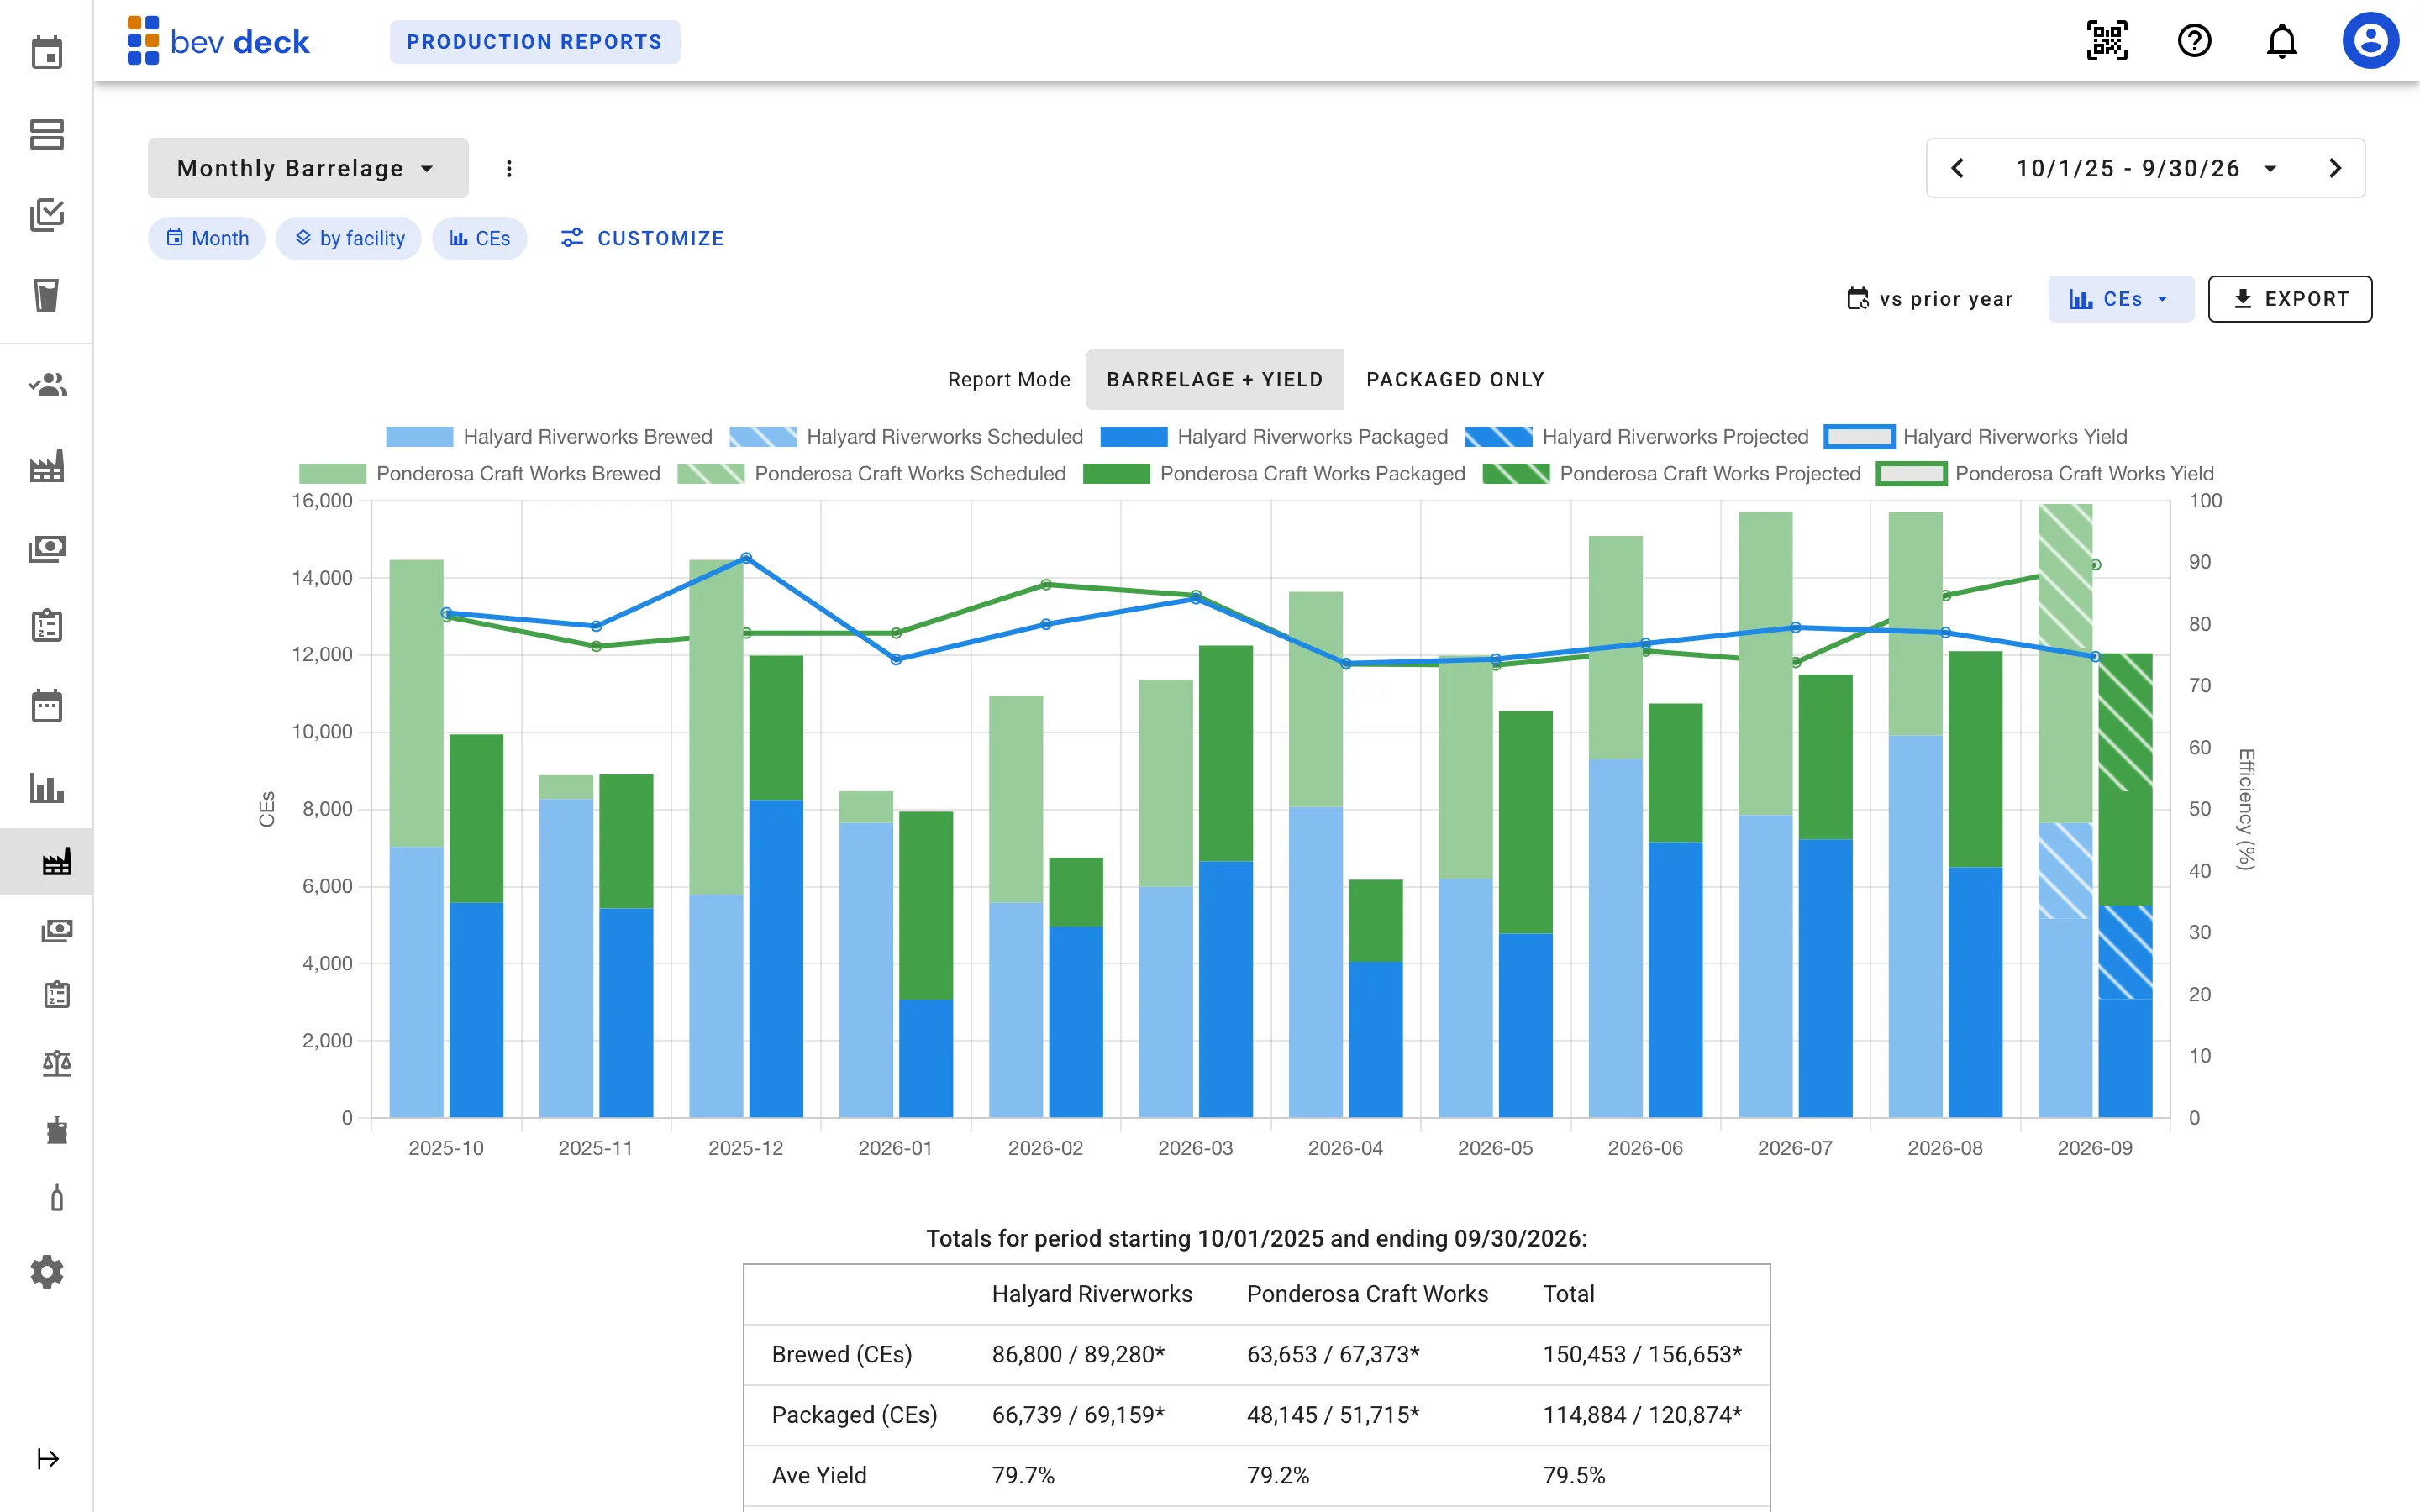Open the three-dot report options menu
This screenshot has width=2420, height=1512.
509,168
